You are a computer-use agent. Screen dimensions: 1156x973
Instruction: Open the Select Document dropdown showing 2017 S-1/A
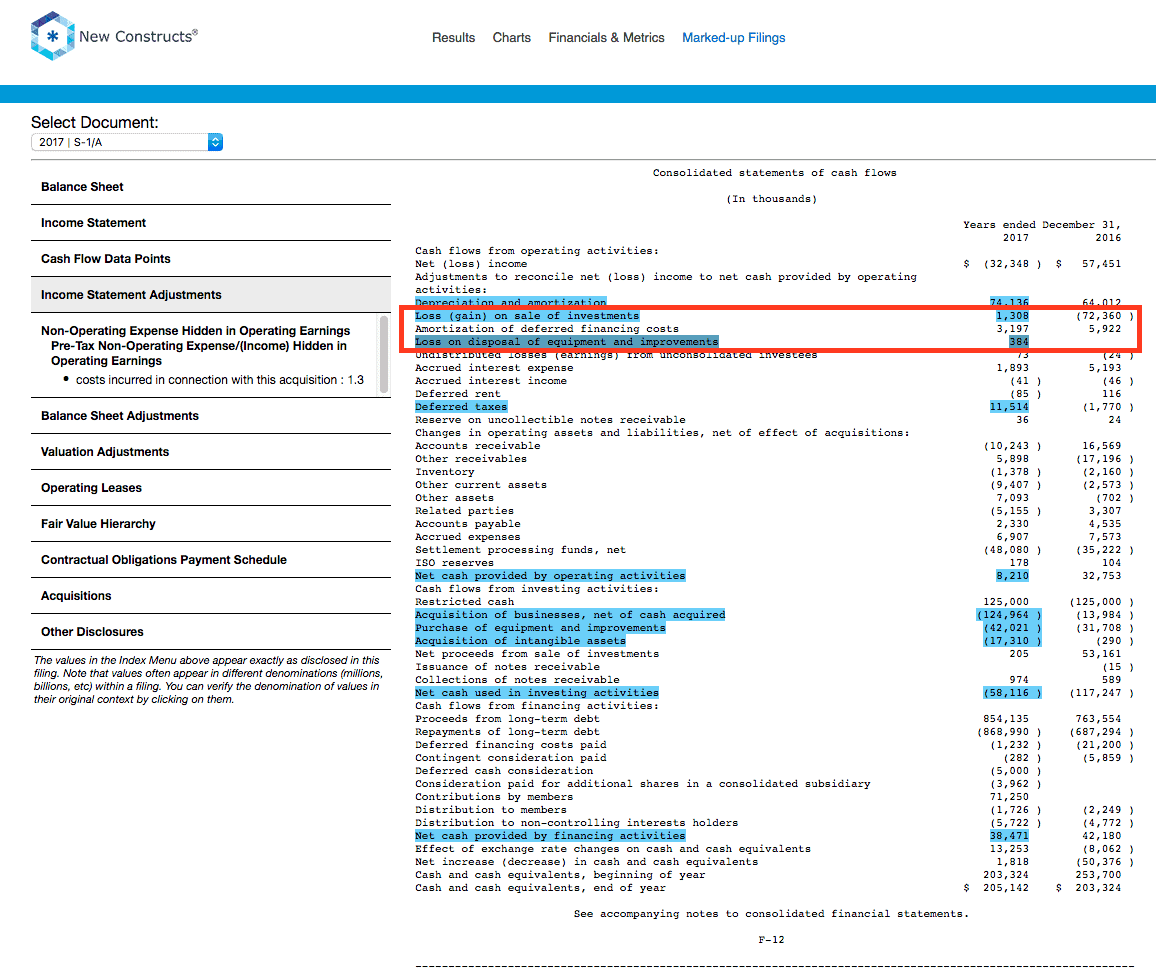[x=127, y=142]
